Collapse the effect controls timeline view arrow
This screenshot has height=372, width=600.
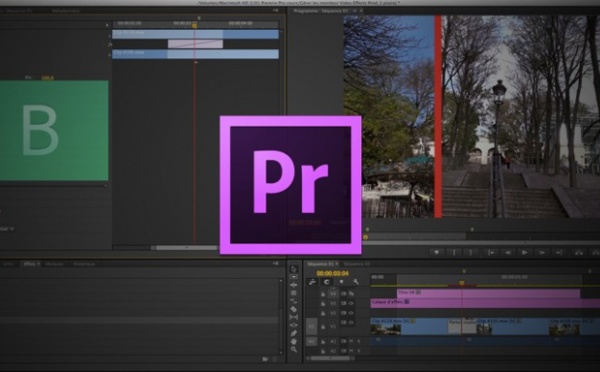[107, 25]
